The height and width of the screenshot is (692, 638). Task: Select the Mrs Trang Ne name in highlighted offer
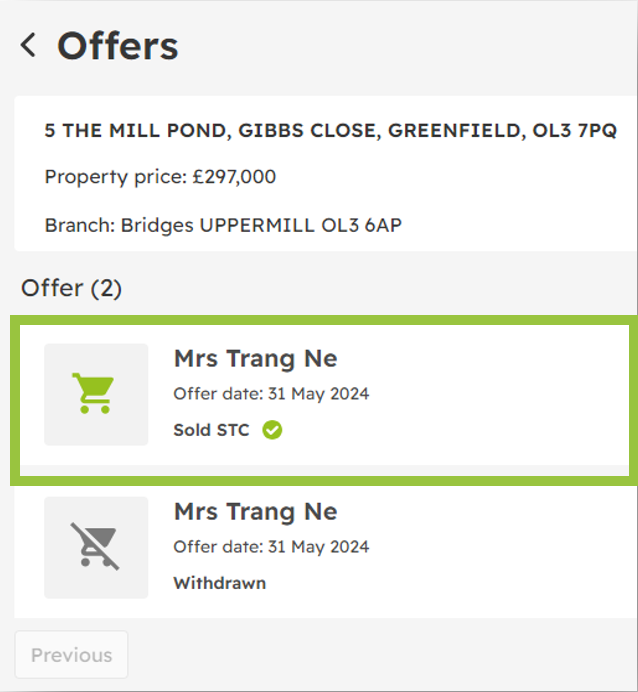point(256,358)
